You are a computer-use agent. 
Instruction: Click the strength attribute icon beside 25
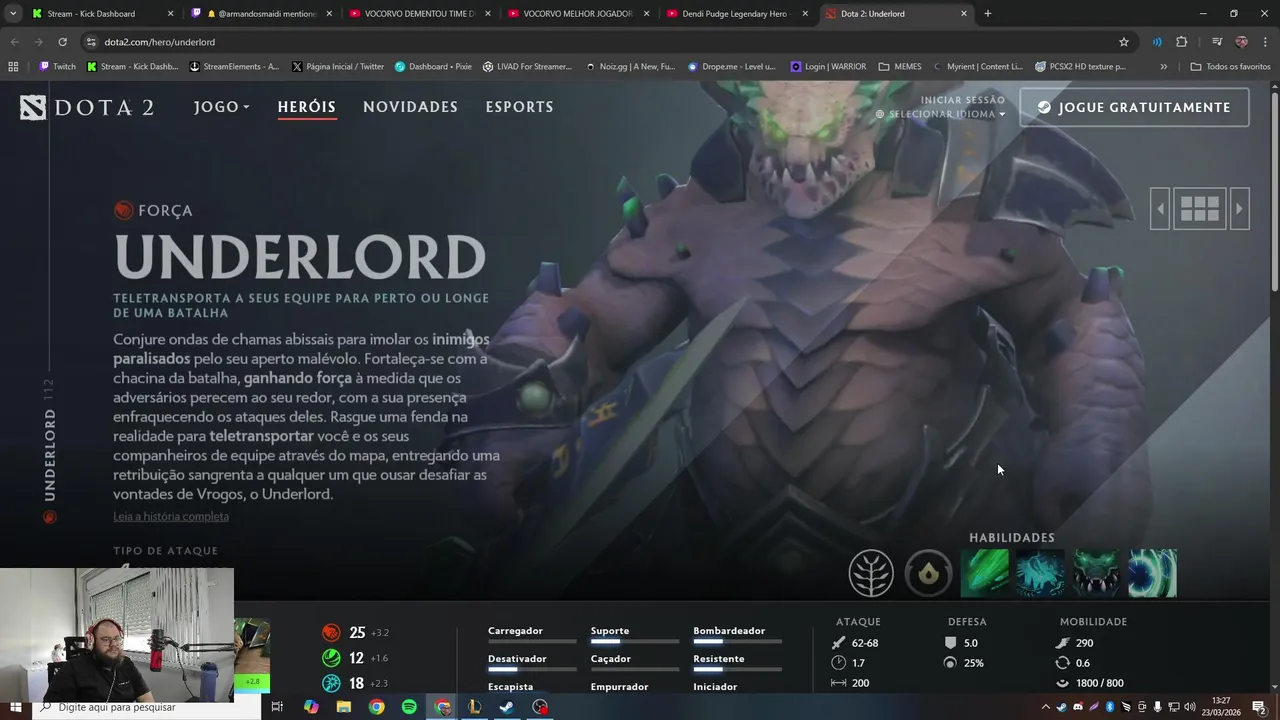[331, 632]
